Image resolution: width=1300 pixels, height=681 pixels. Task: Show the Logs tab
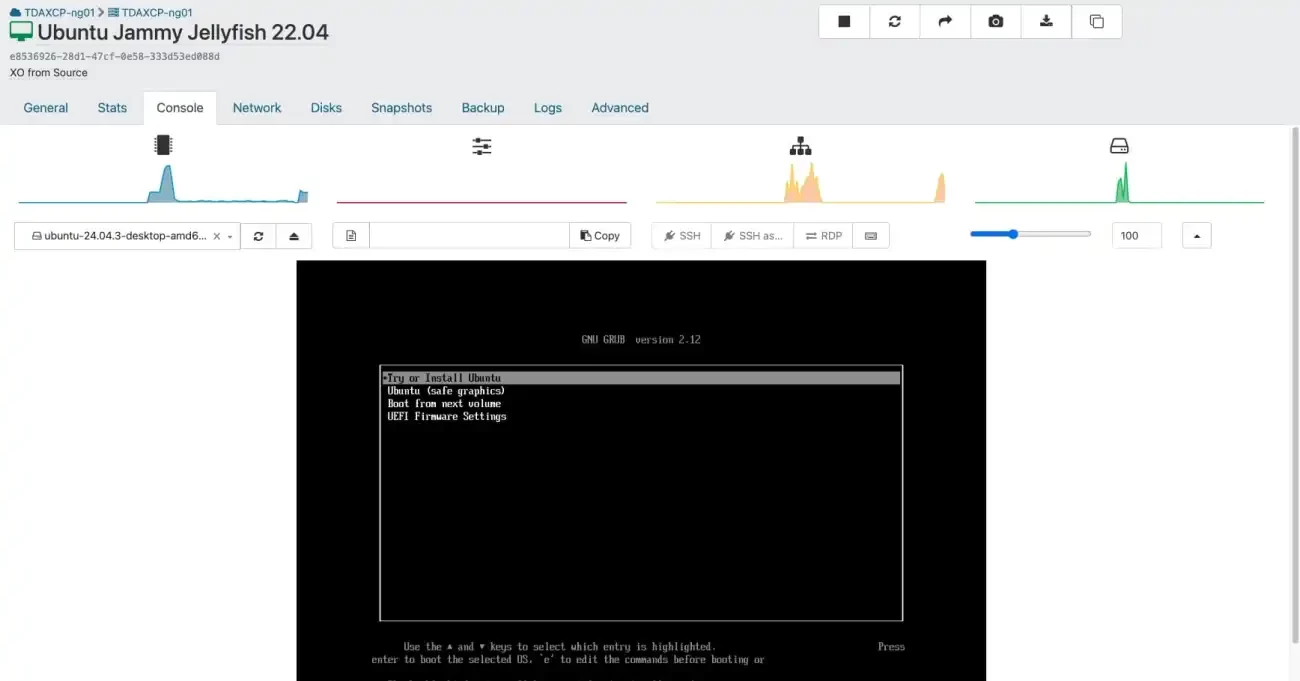[x=548, y=108]
